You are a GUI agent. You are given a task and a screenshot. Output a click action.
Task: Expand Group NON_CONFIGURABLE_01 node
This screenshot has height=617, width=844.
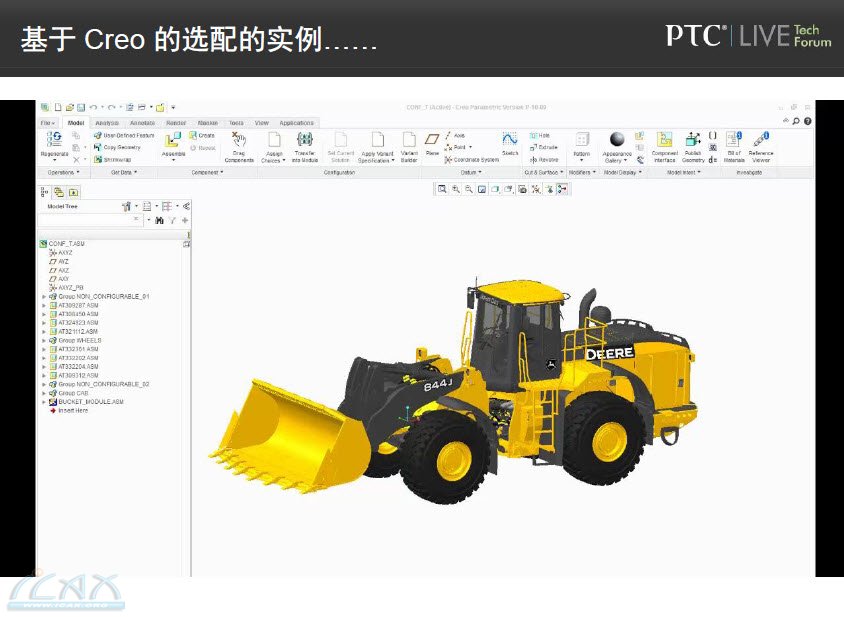click(x=44, y=297)
